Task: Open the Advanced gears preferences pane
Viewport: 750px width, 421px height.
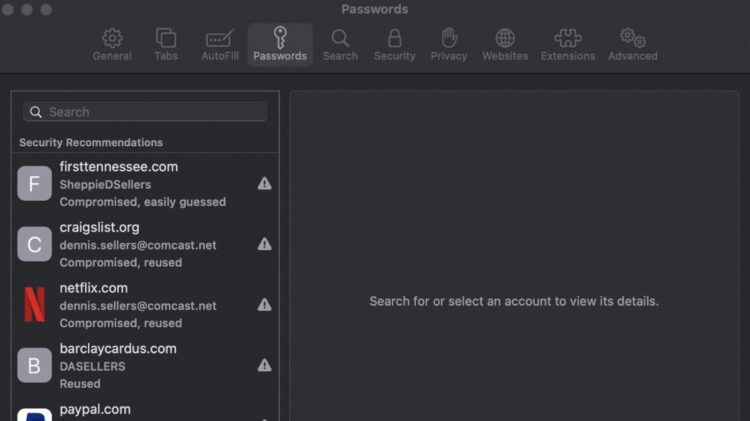Action: click(632, 45)
